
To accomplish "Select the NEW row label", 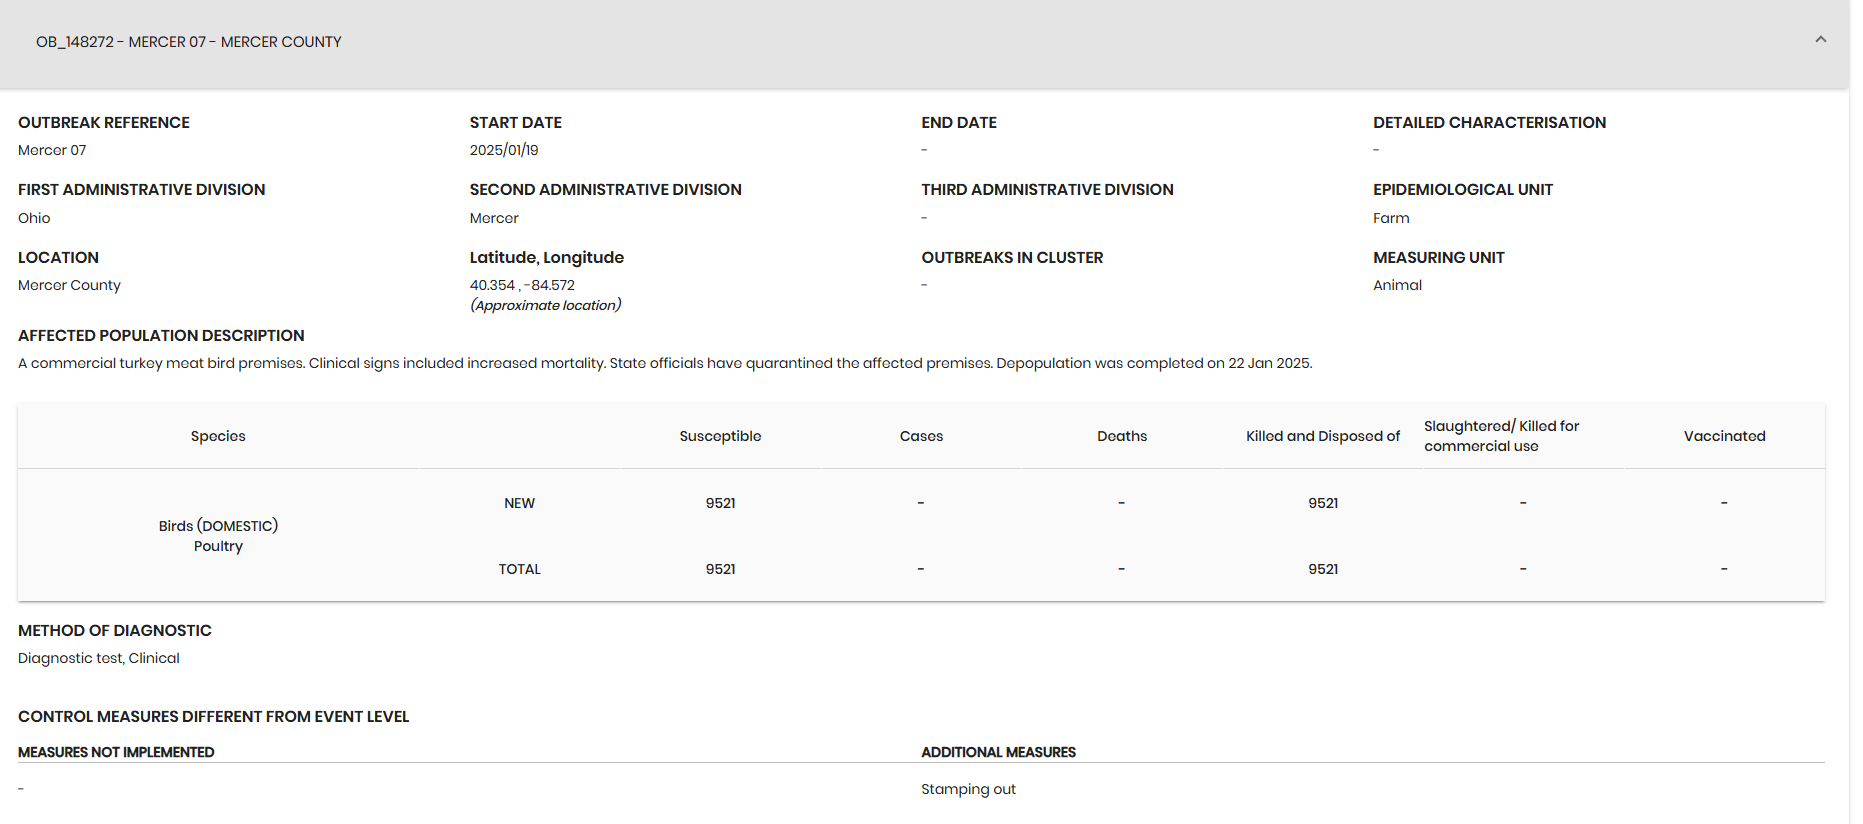I will click(x=519, y=503).
